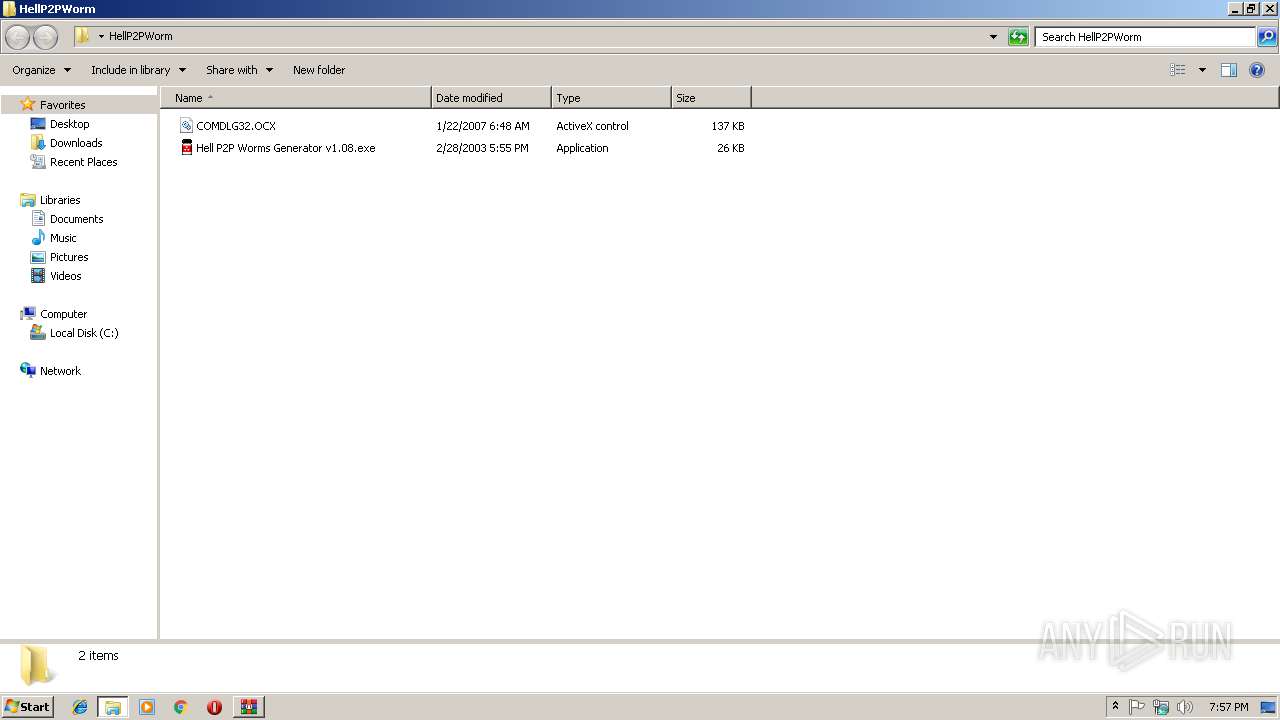Click the search magnifier icon

click(x=1267, y=37)
